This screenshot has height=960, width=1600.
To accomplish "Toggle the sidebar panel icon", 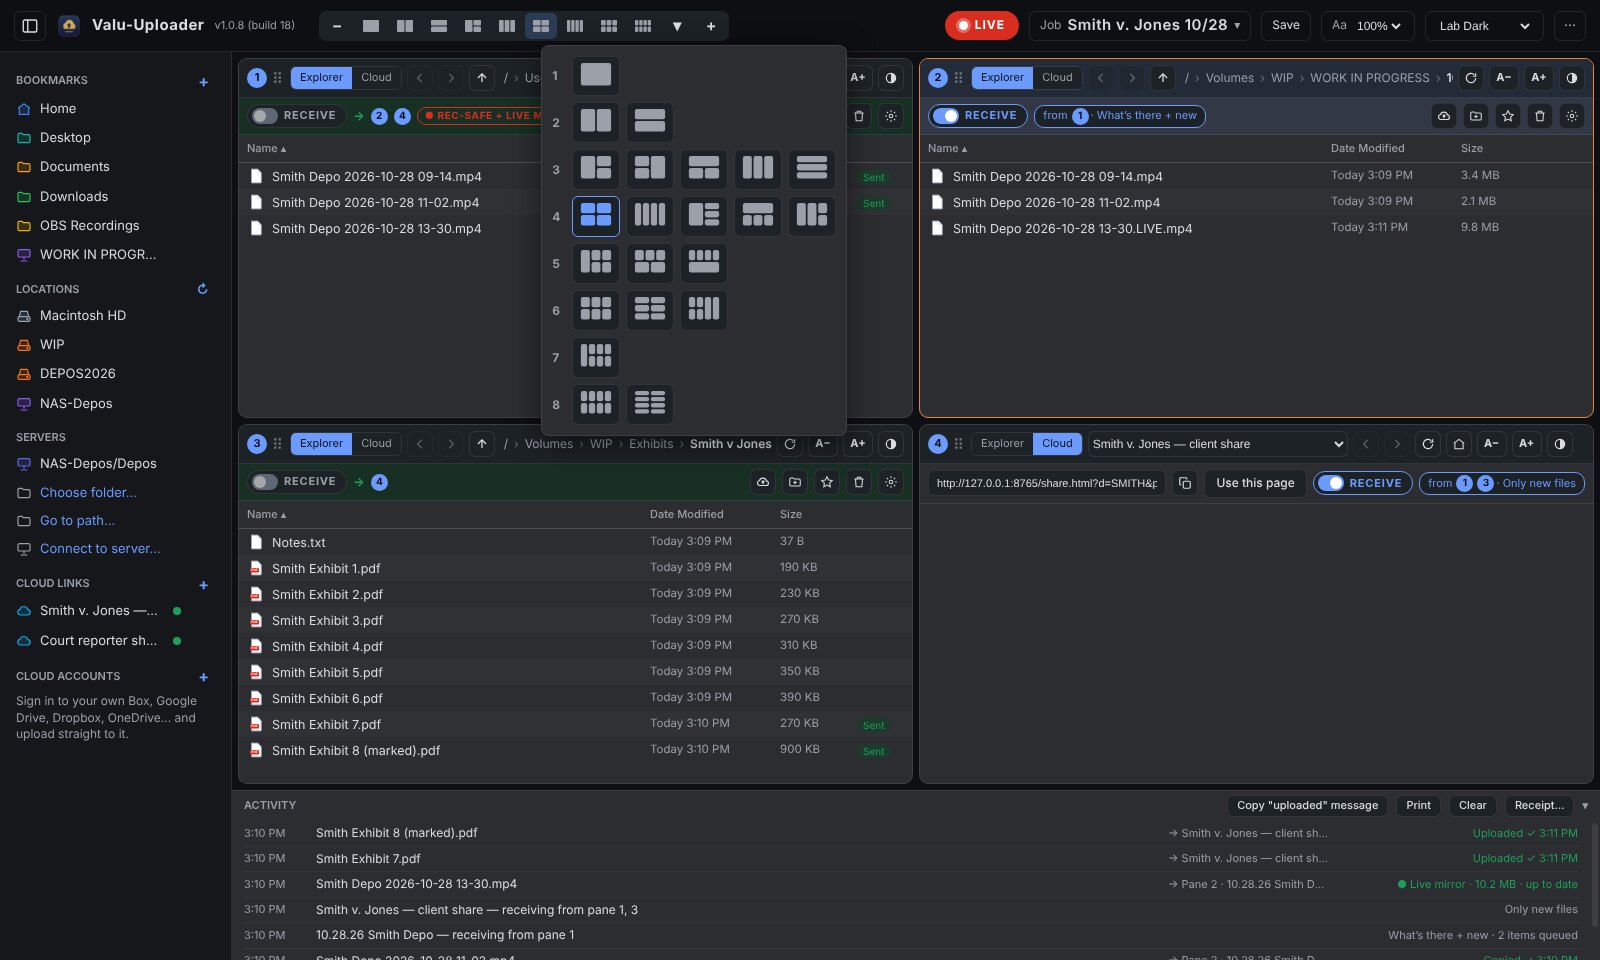I will [30, 26].
